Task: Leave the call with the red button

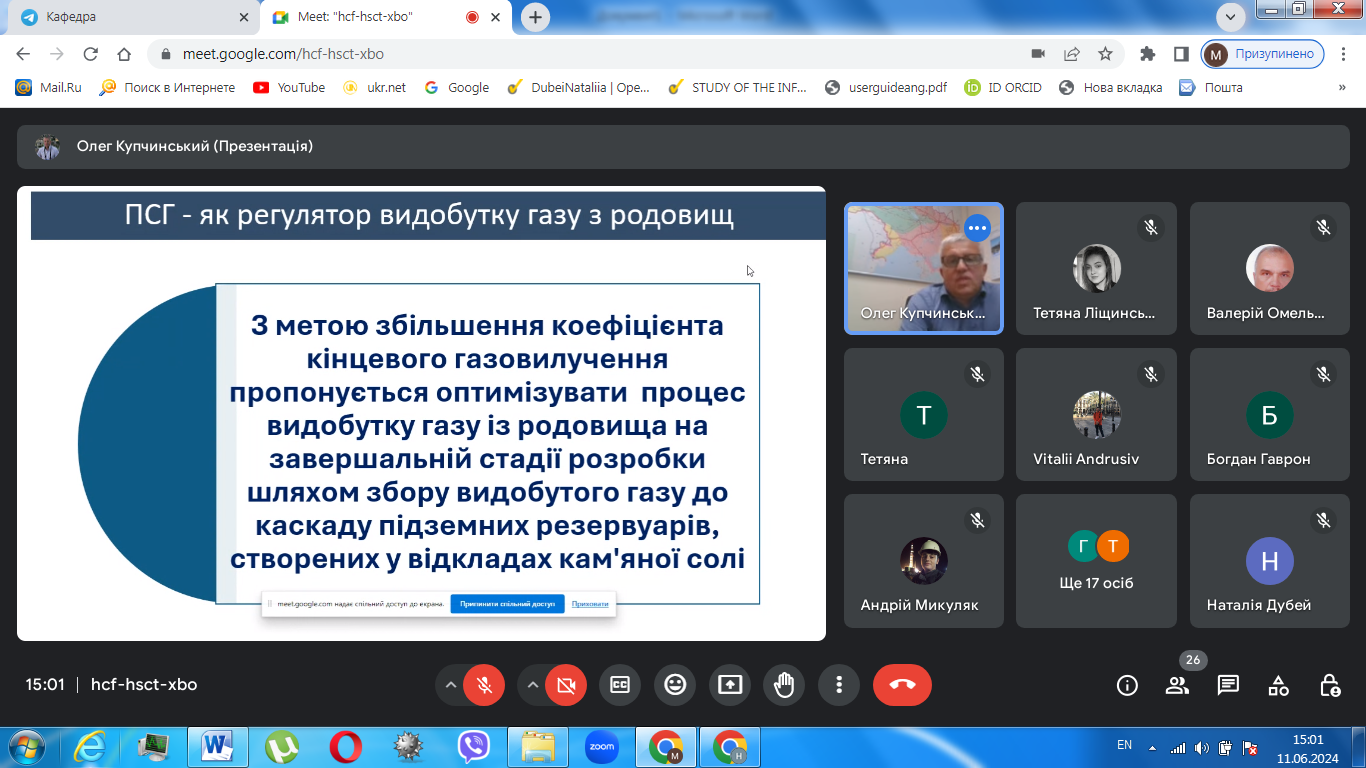Action: 902,685
